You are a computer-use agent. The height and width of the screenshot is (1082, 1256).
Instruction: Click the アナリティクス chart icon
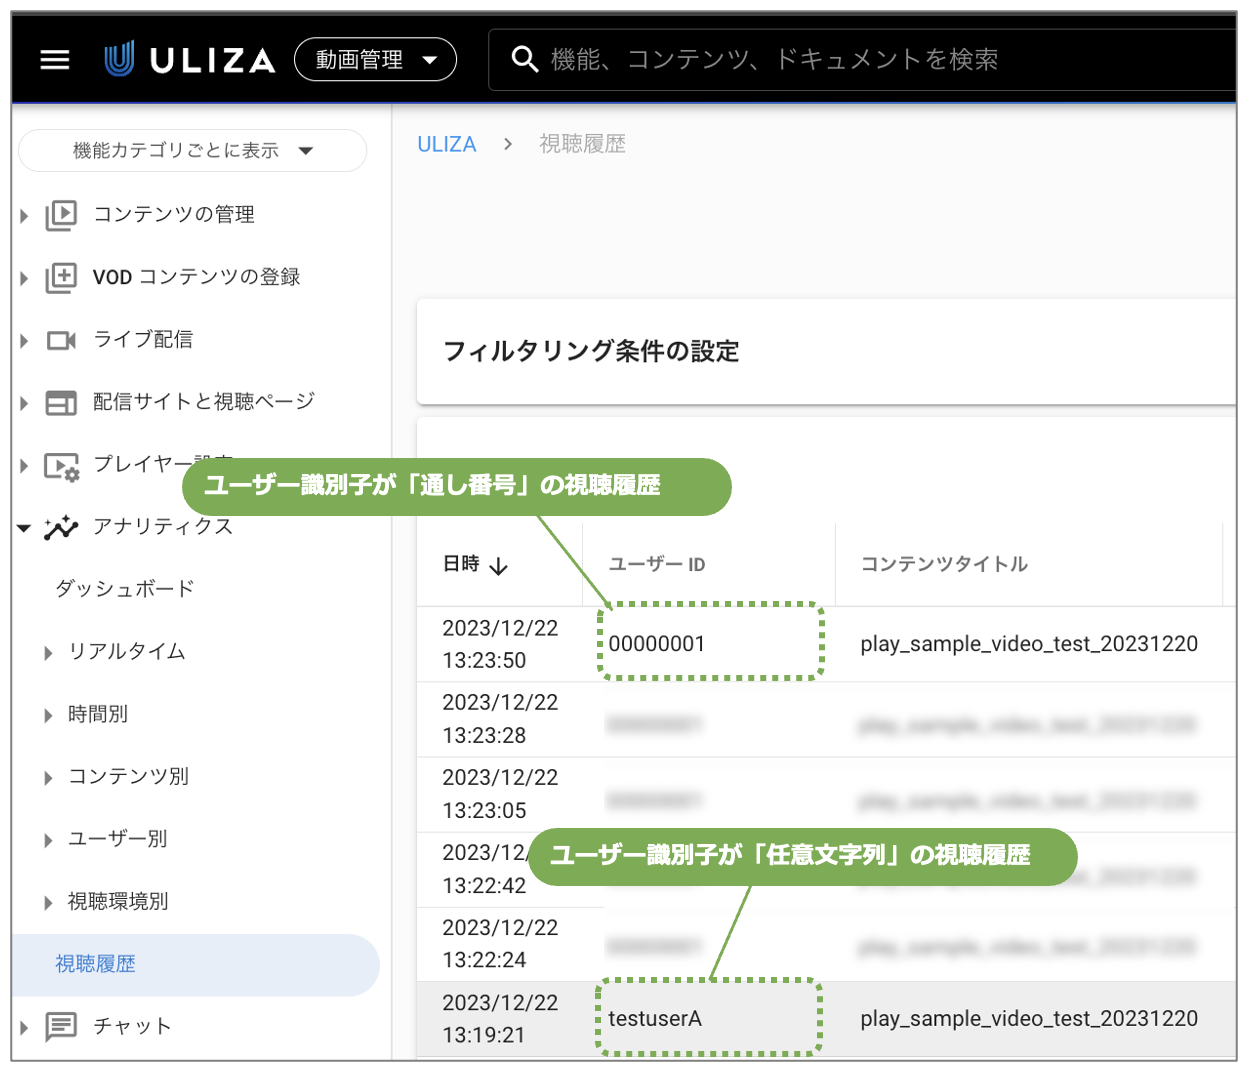coord(61,527)
